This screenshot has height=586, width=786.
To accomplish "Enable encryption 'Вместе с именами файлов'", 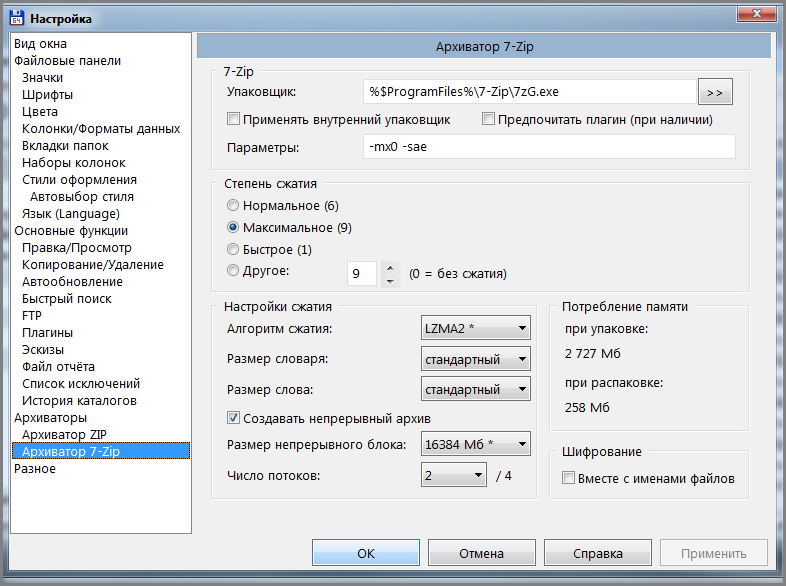I will (569, 478).
